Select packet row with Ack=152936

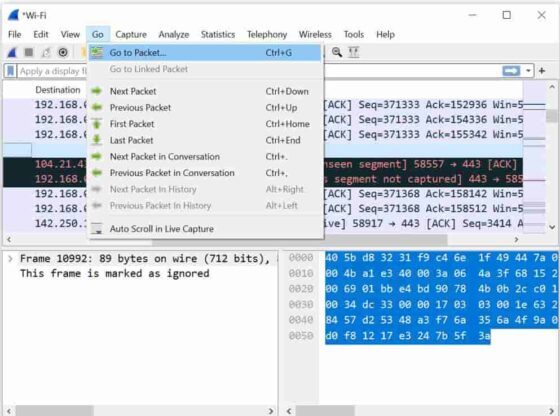click(x=423, y=105)
